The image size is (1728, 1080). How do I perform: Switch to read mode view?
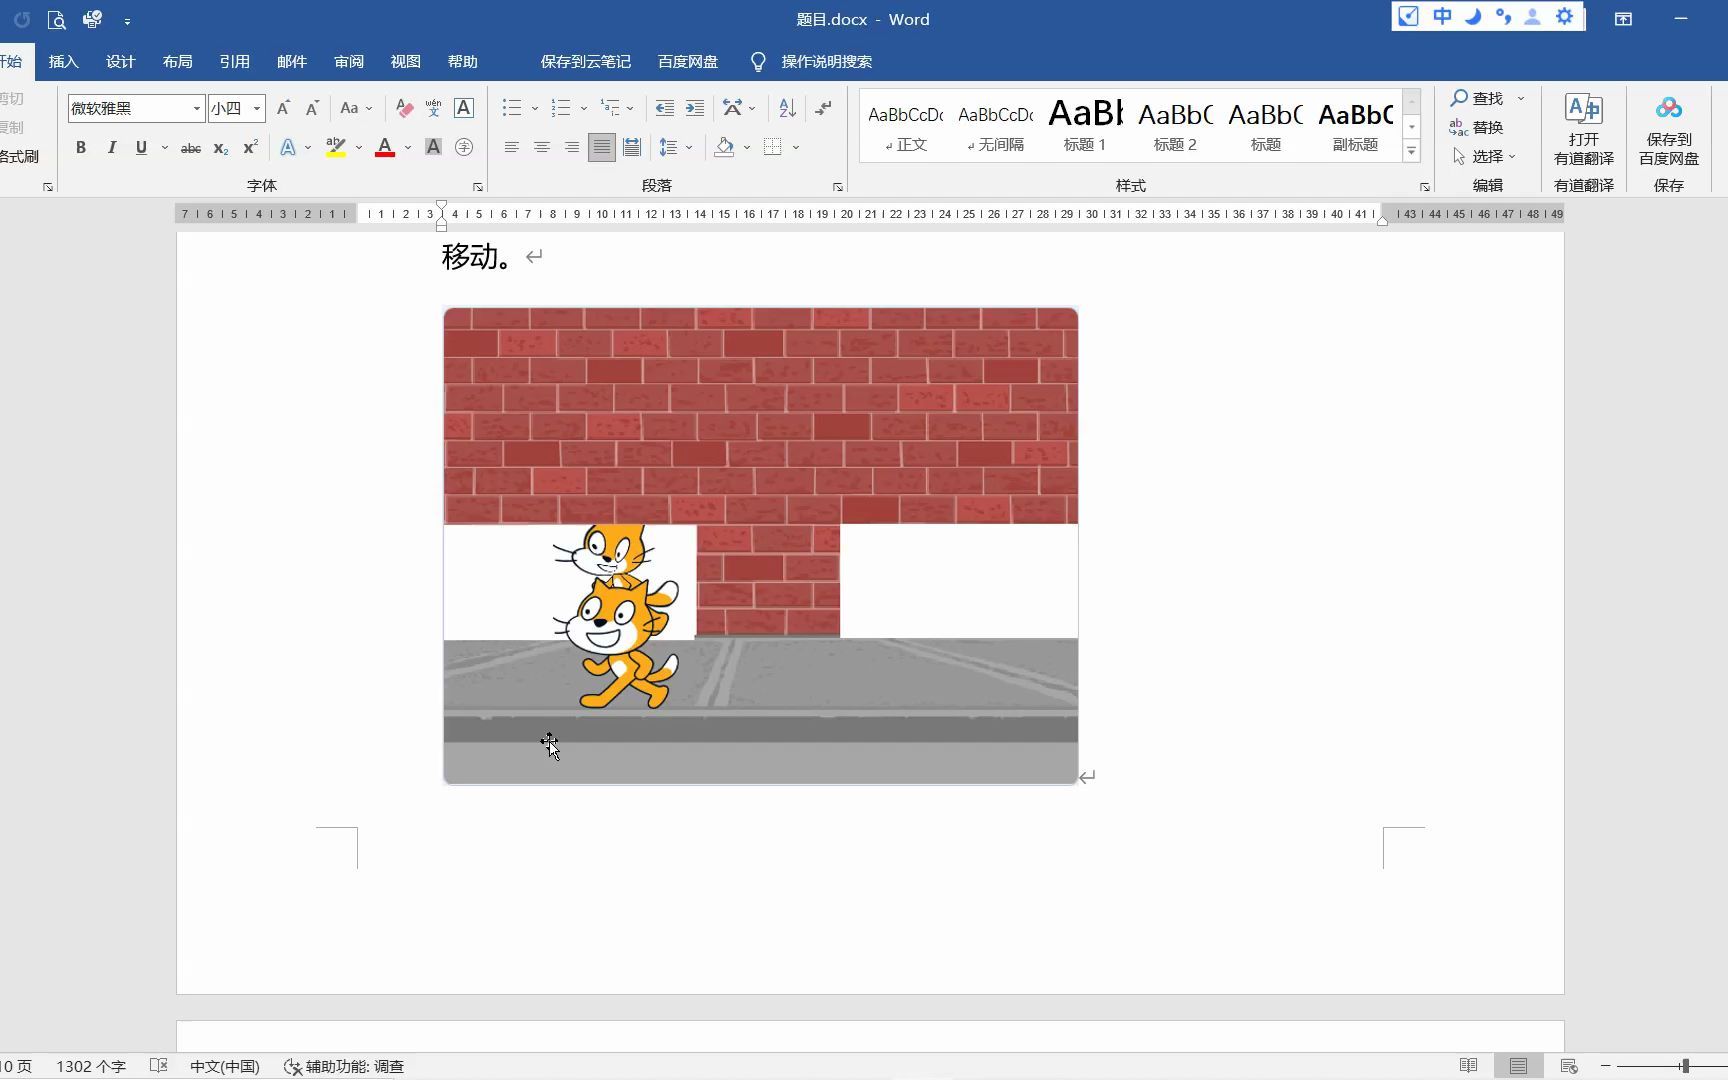point(1468,1066)
